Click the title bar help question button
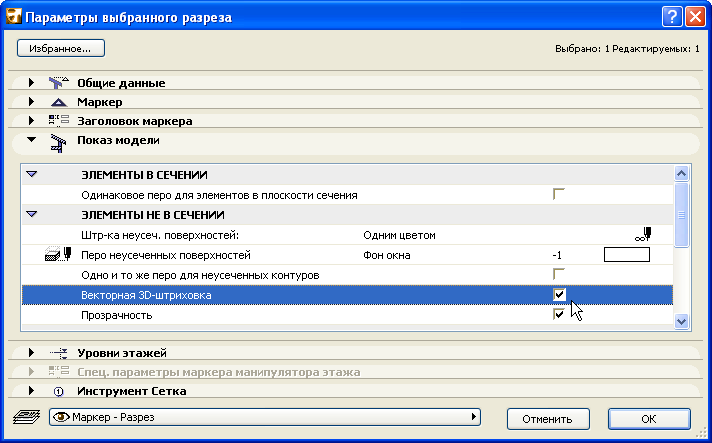The image size is (712, 443). (x=672, y=17)
